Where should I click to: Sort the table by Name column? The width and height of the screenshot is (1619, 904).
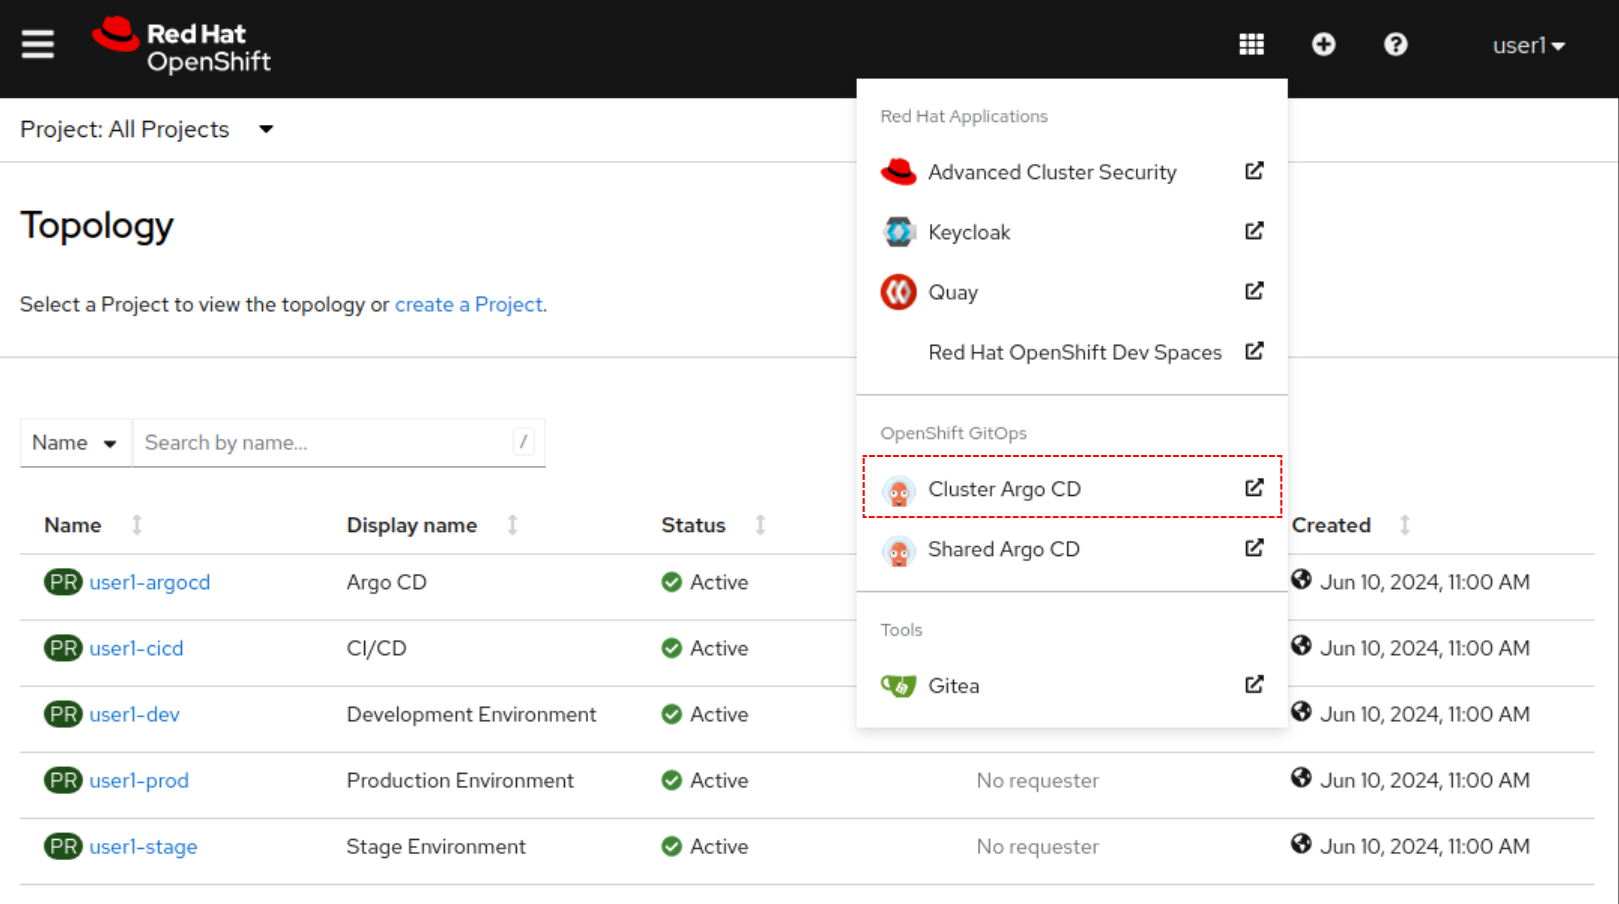click(93, 525)
